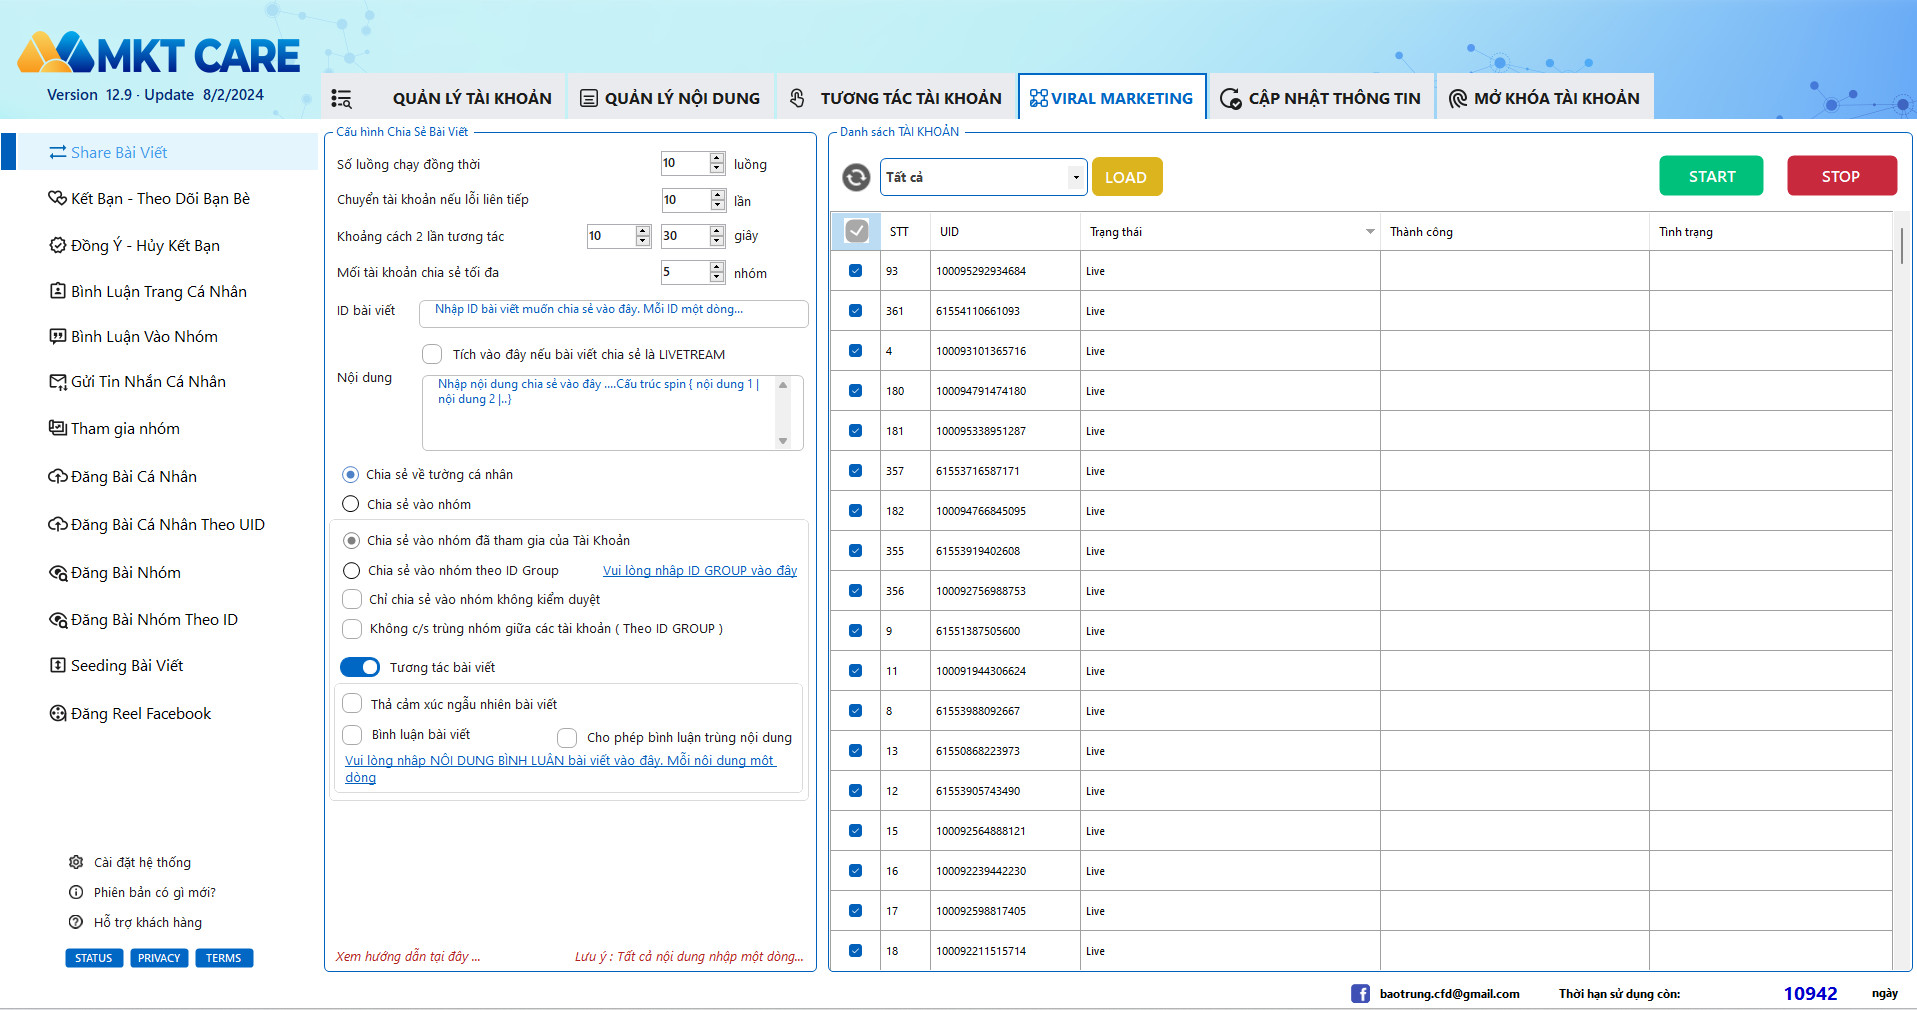1917x1010 pixels.
Task: Tick the LIVETREAM post checkbox
Action: 432,354
